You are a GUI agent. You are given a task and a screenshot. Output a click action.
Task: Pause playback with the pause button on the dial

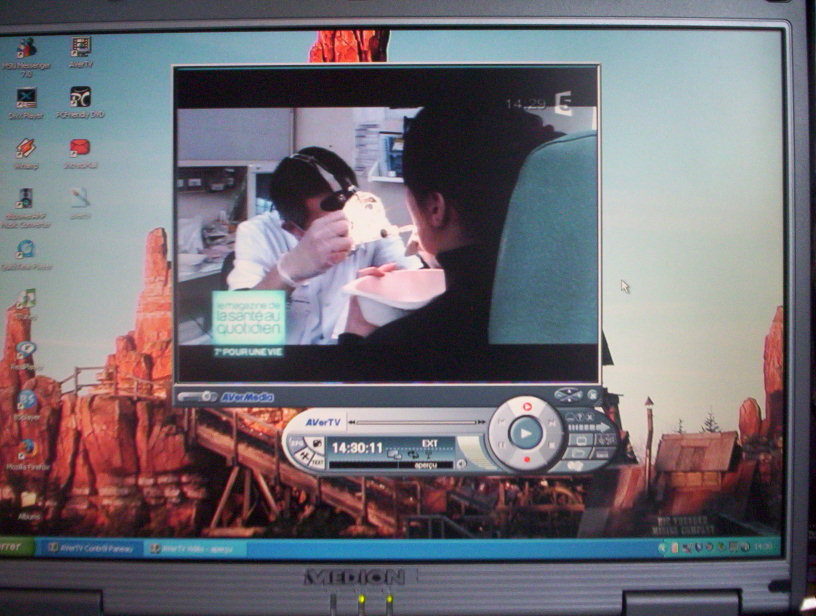[x=501, y=445]
